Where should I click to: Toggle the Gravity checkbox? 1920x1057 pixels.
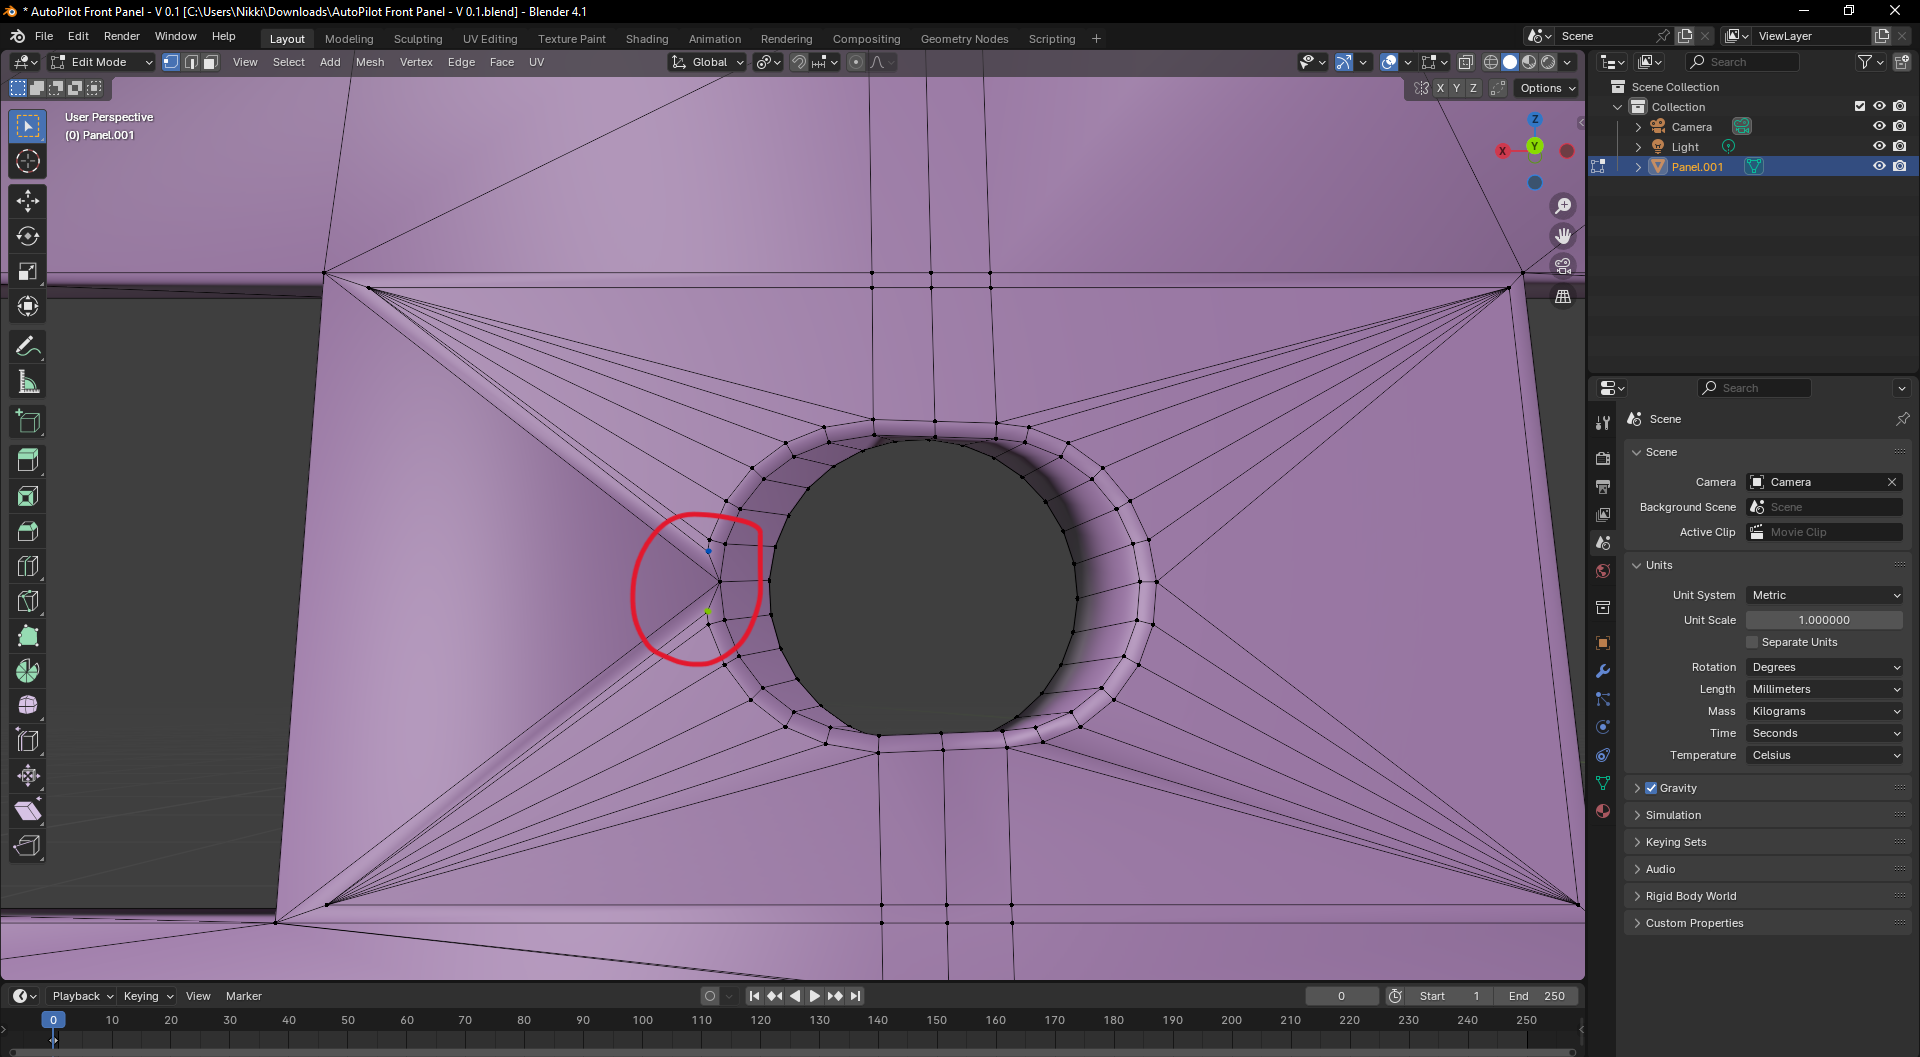[1651, 788]
